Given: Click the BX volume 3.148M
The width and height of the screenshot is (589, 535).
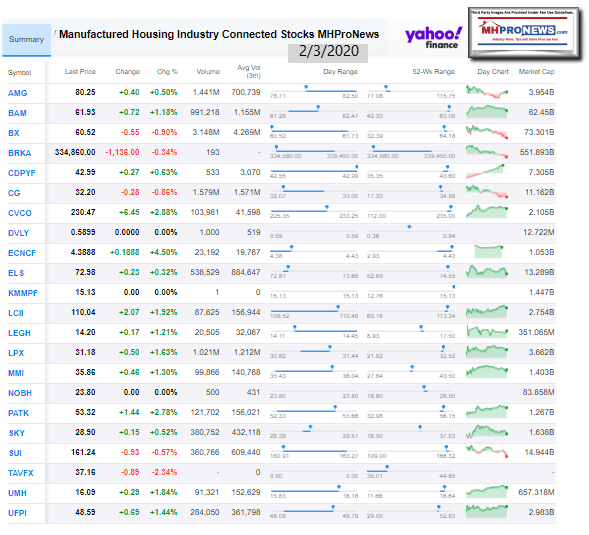Looking at the screenshot, I should 206,133.
